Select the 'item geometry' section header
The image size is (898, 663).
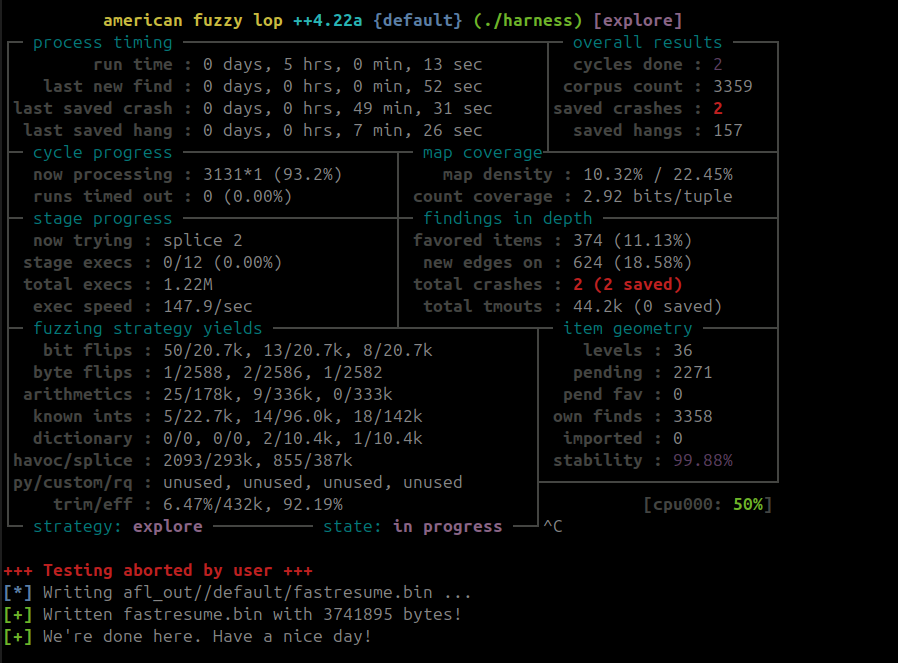coord(627,329)
